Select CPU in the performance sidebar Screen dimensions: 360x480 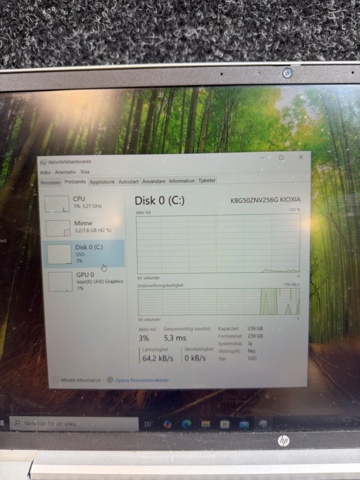click(x=84, y=204)
